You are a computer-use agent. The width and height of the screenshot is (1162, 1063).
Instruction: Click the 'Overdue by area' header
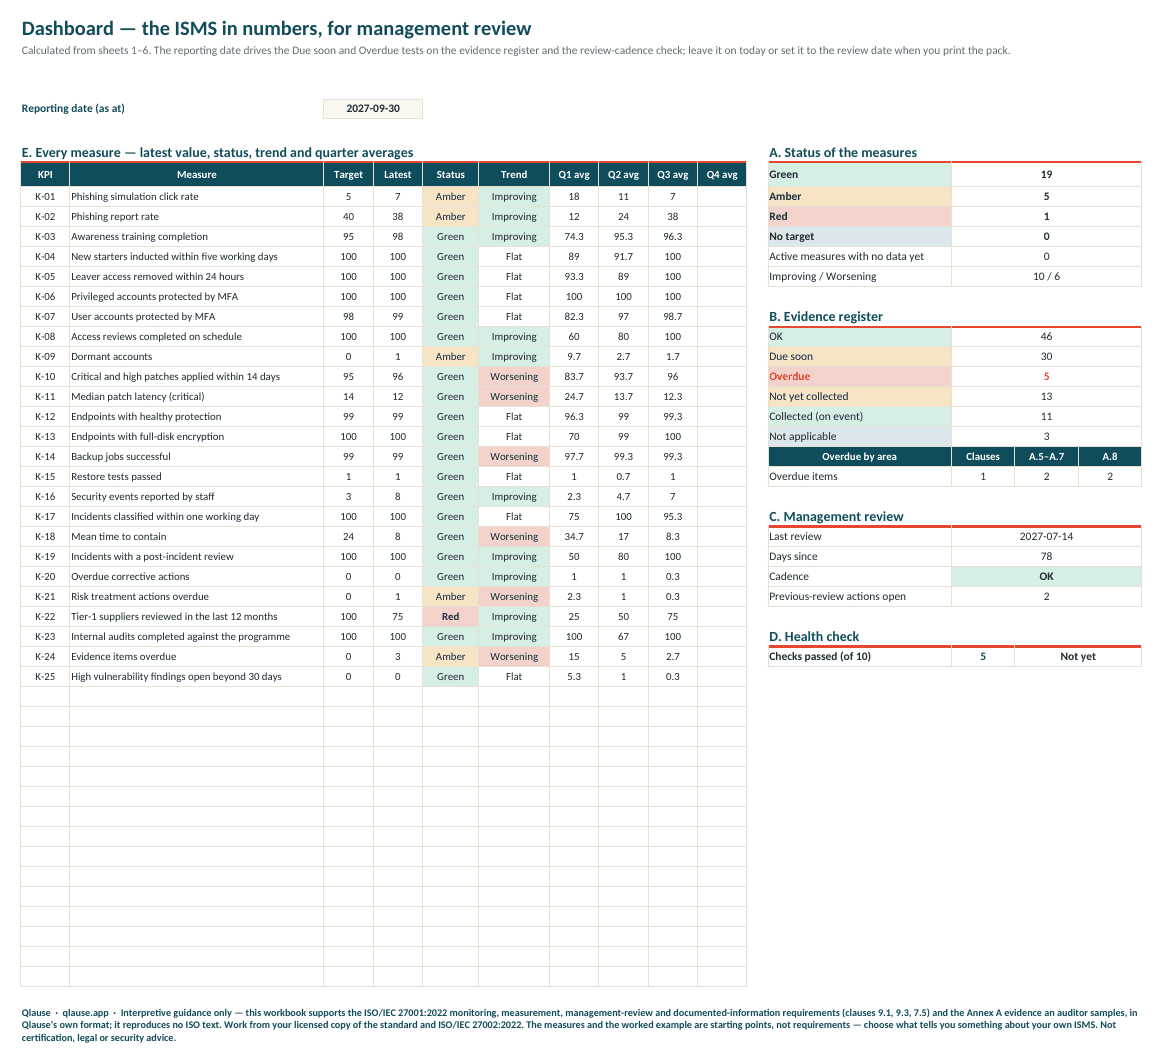pyautogui.click(x=860, y=457)
